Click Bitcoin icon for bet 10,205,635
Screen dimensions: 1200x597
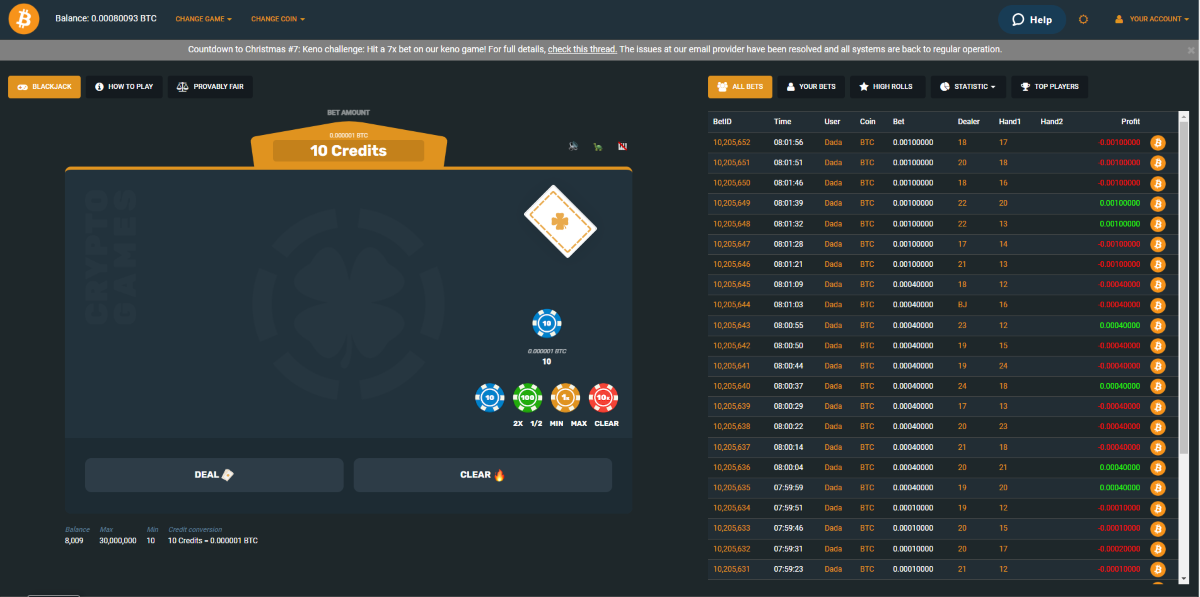[1158, 488]
